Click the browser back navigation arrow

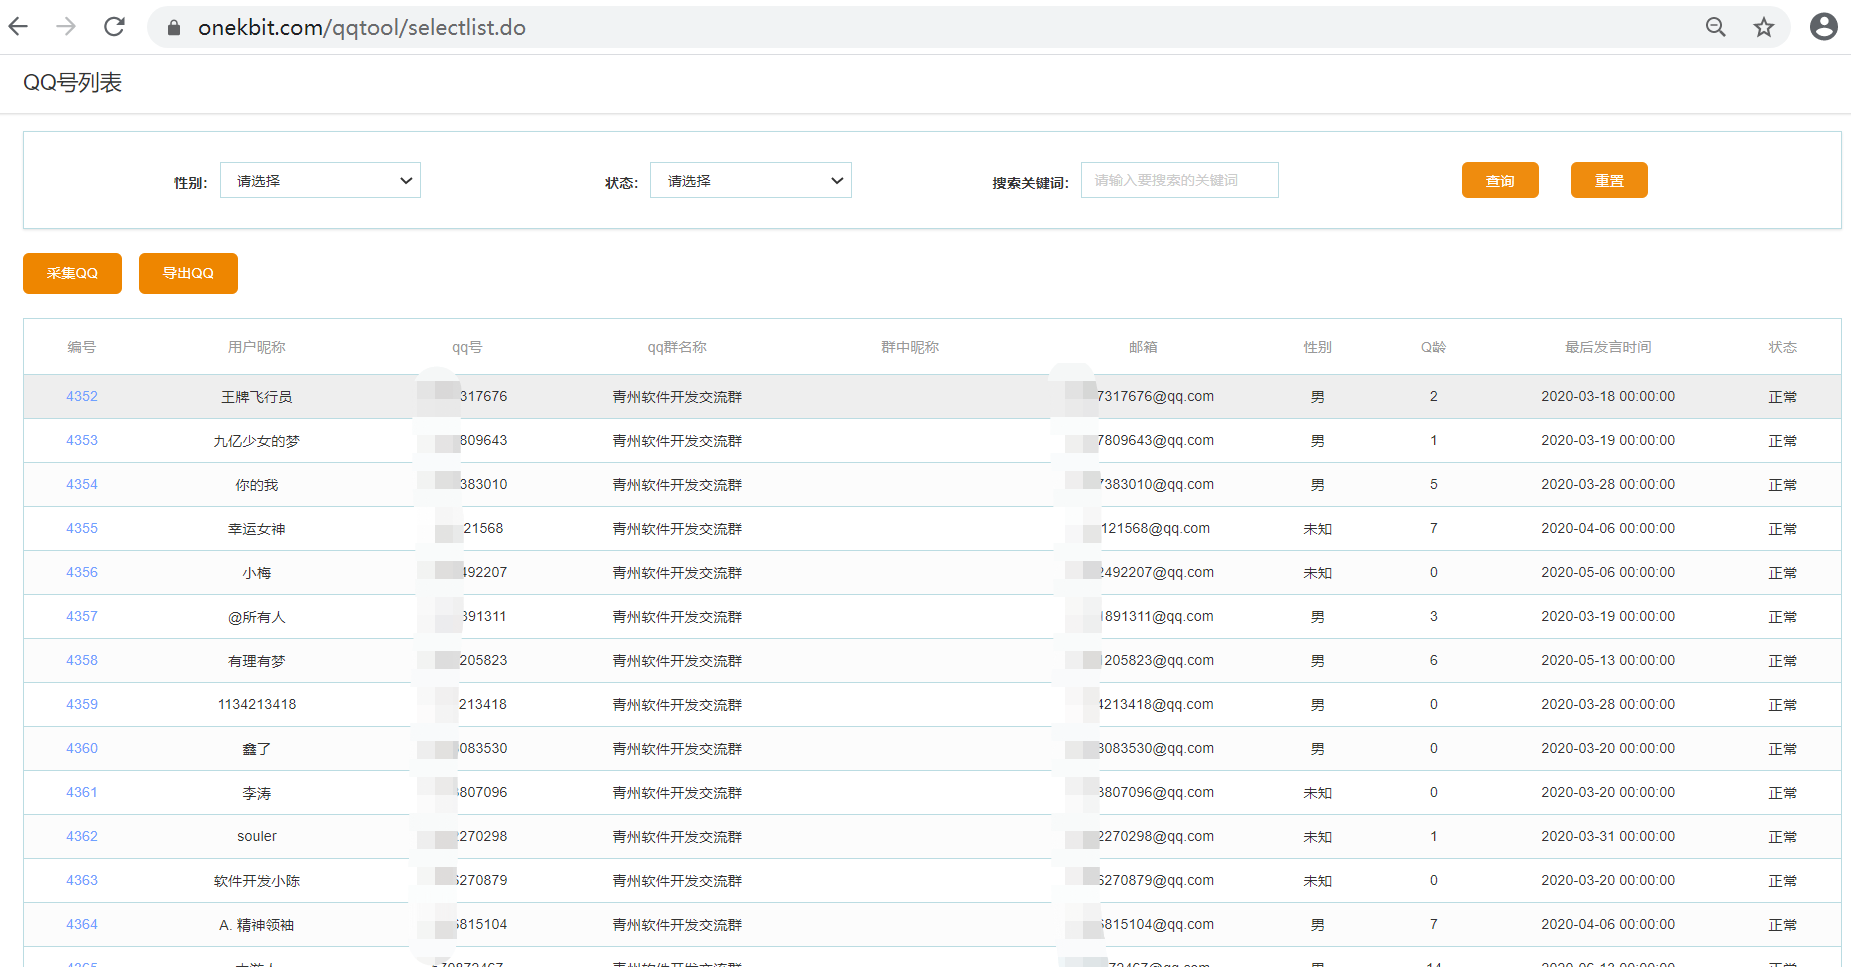18,27
